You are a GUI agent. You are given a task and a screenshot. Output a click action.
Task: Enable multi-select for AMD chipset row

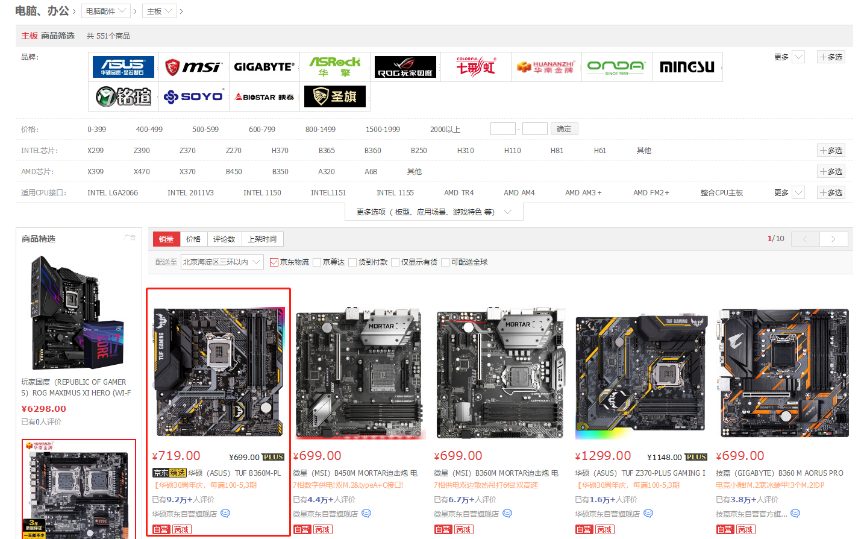[x=831, y=171]
